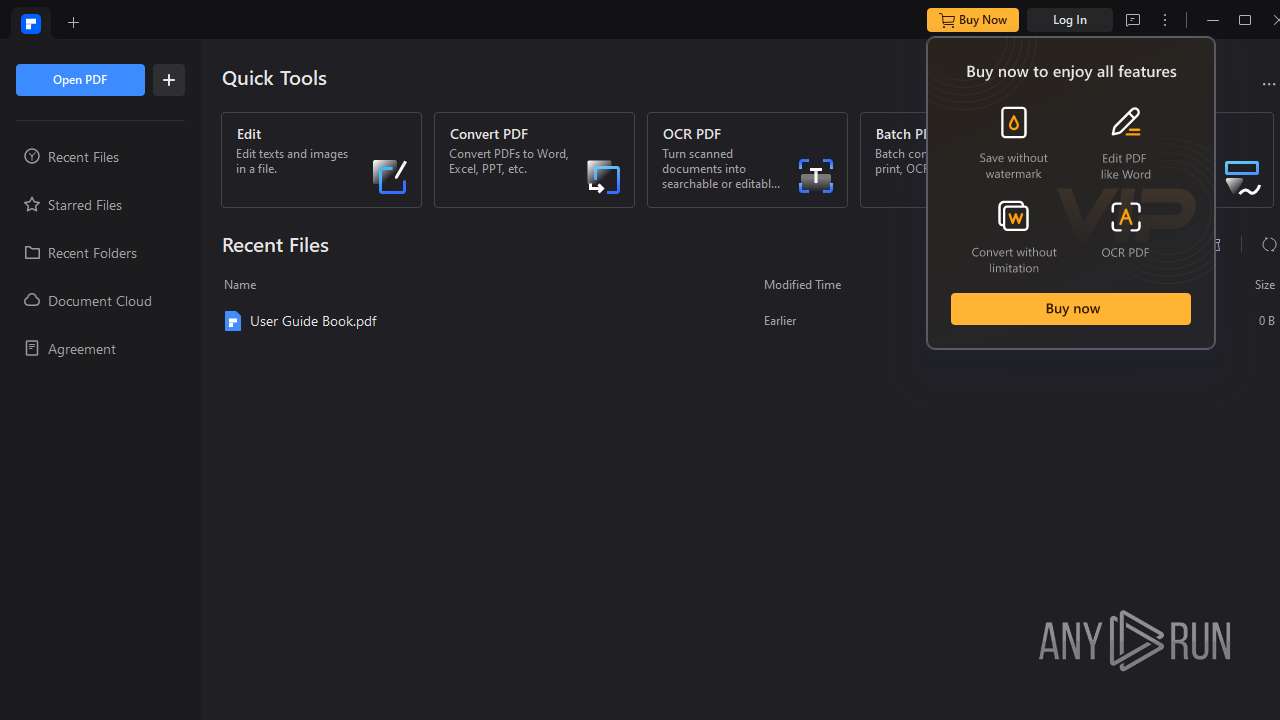Click the orange Buy now button in popup
This screenshot has height=720, width=1280.
pyautogui.click(x=1071, y=309)
